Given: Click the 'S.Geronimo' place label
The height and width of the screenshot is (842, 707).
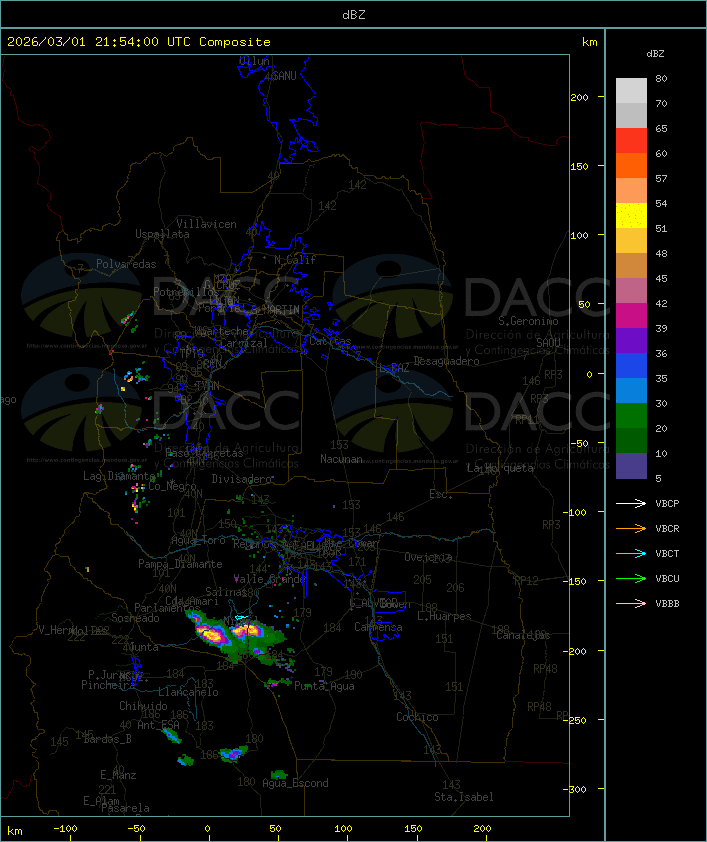Looking at the screenshot, I should click(x=528, y=321).
